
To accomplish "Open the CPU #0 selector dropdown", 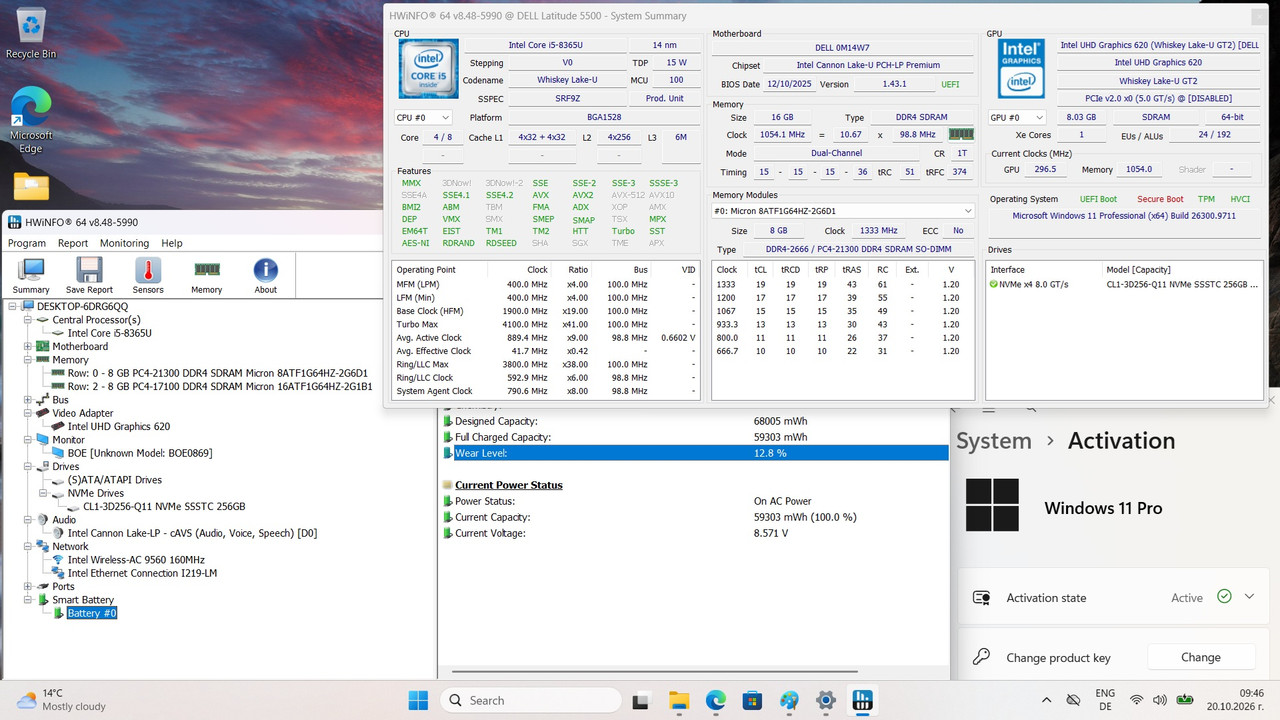I will click(423, 117).
